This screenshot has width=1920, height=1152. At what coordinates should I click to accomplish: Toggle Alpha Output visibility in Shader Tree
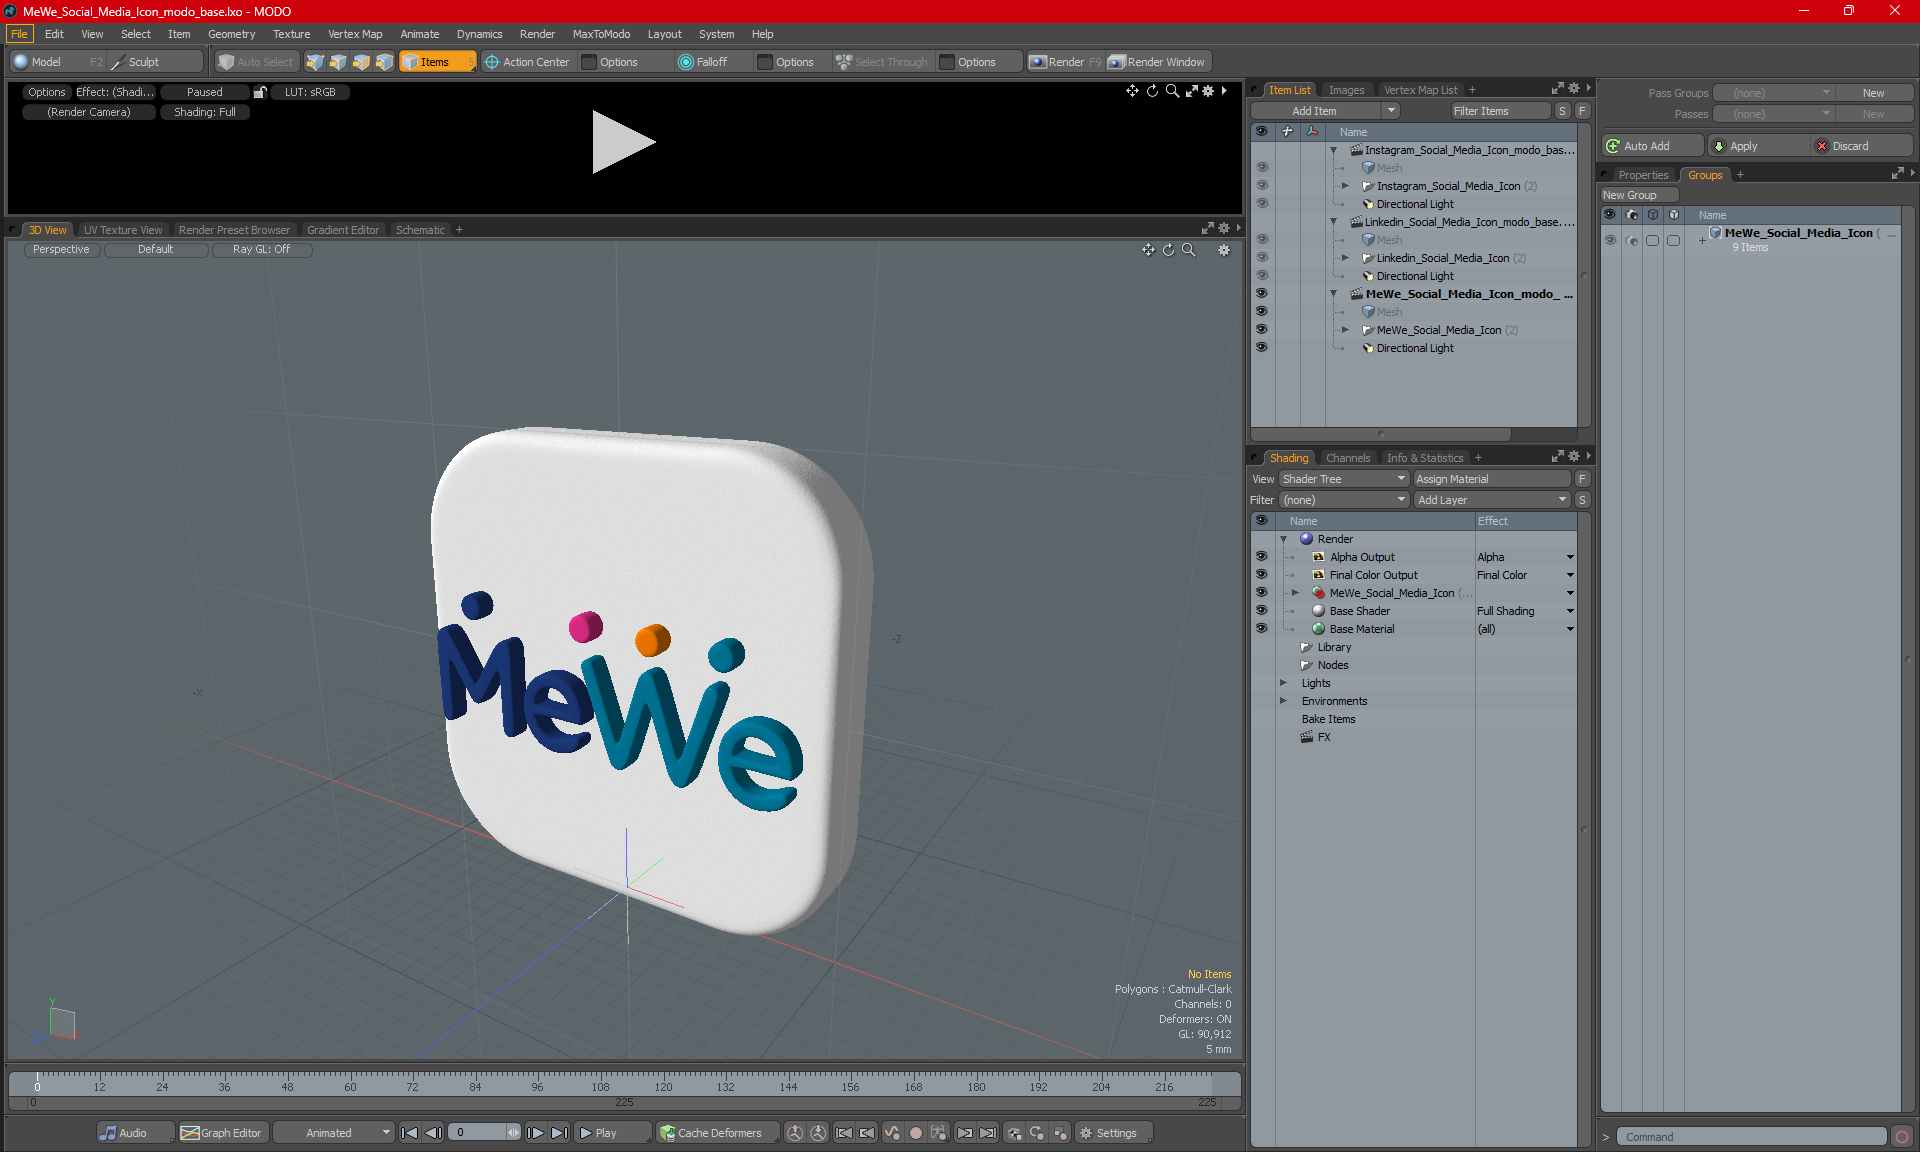(x=1262, y=557)
